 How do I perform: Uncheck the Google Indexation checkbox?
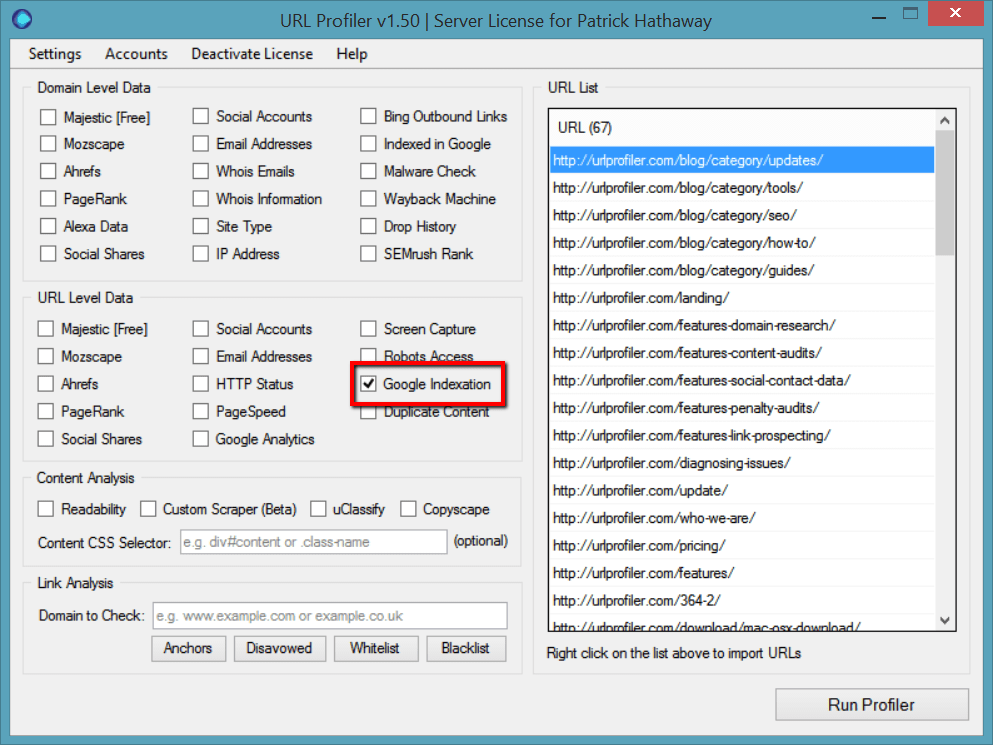click(x=368, y=384)
